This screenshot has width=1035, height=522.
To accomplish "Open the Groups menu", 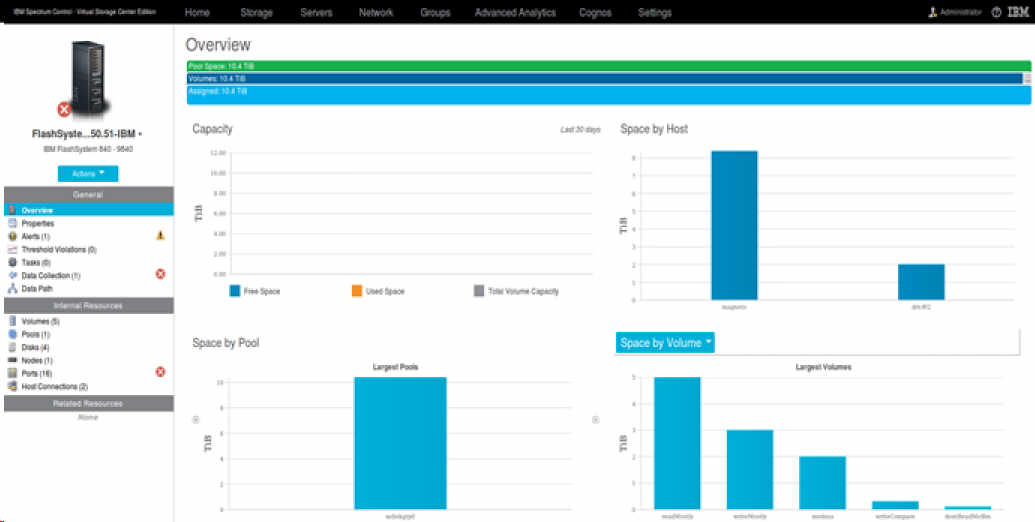I will [x=435, y=13].
